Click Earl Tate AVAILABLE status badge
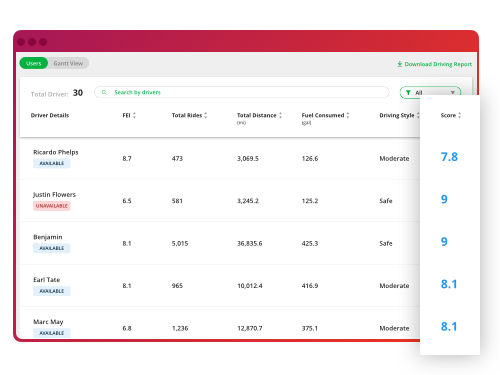The height and width of the screenshot is (375, 500). tap(52, 291)
